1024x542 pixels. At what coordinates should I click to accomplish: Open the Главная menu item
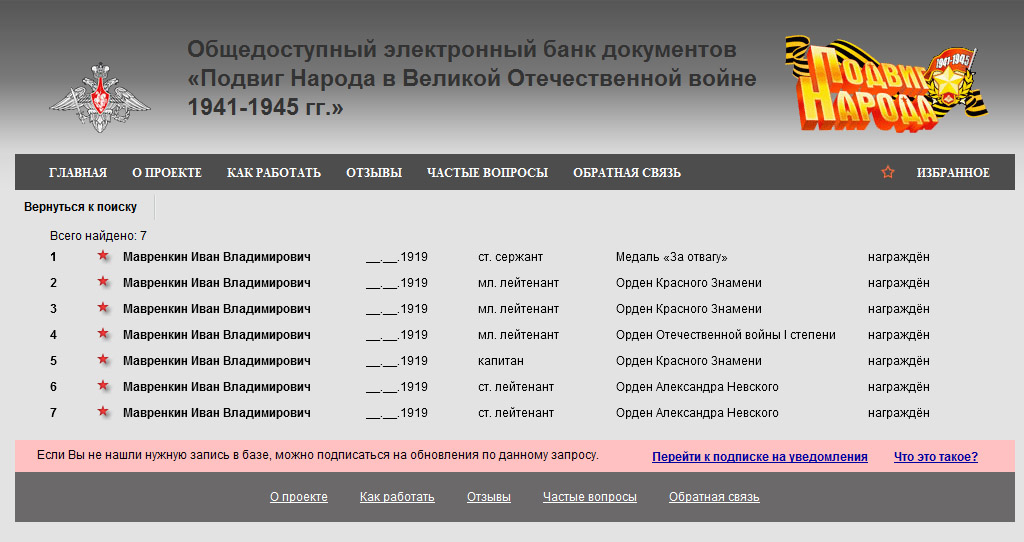[x=77, y=173]
